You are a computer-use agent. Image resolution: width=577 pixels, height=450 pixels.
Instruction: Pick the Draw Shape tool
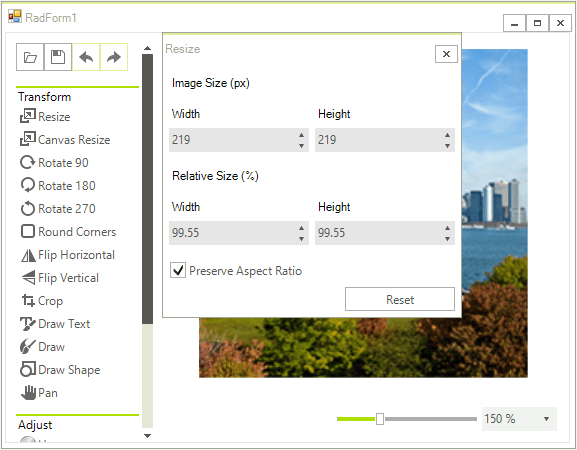(60, 370)
